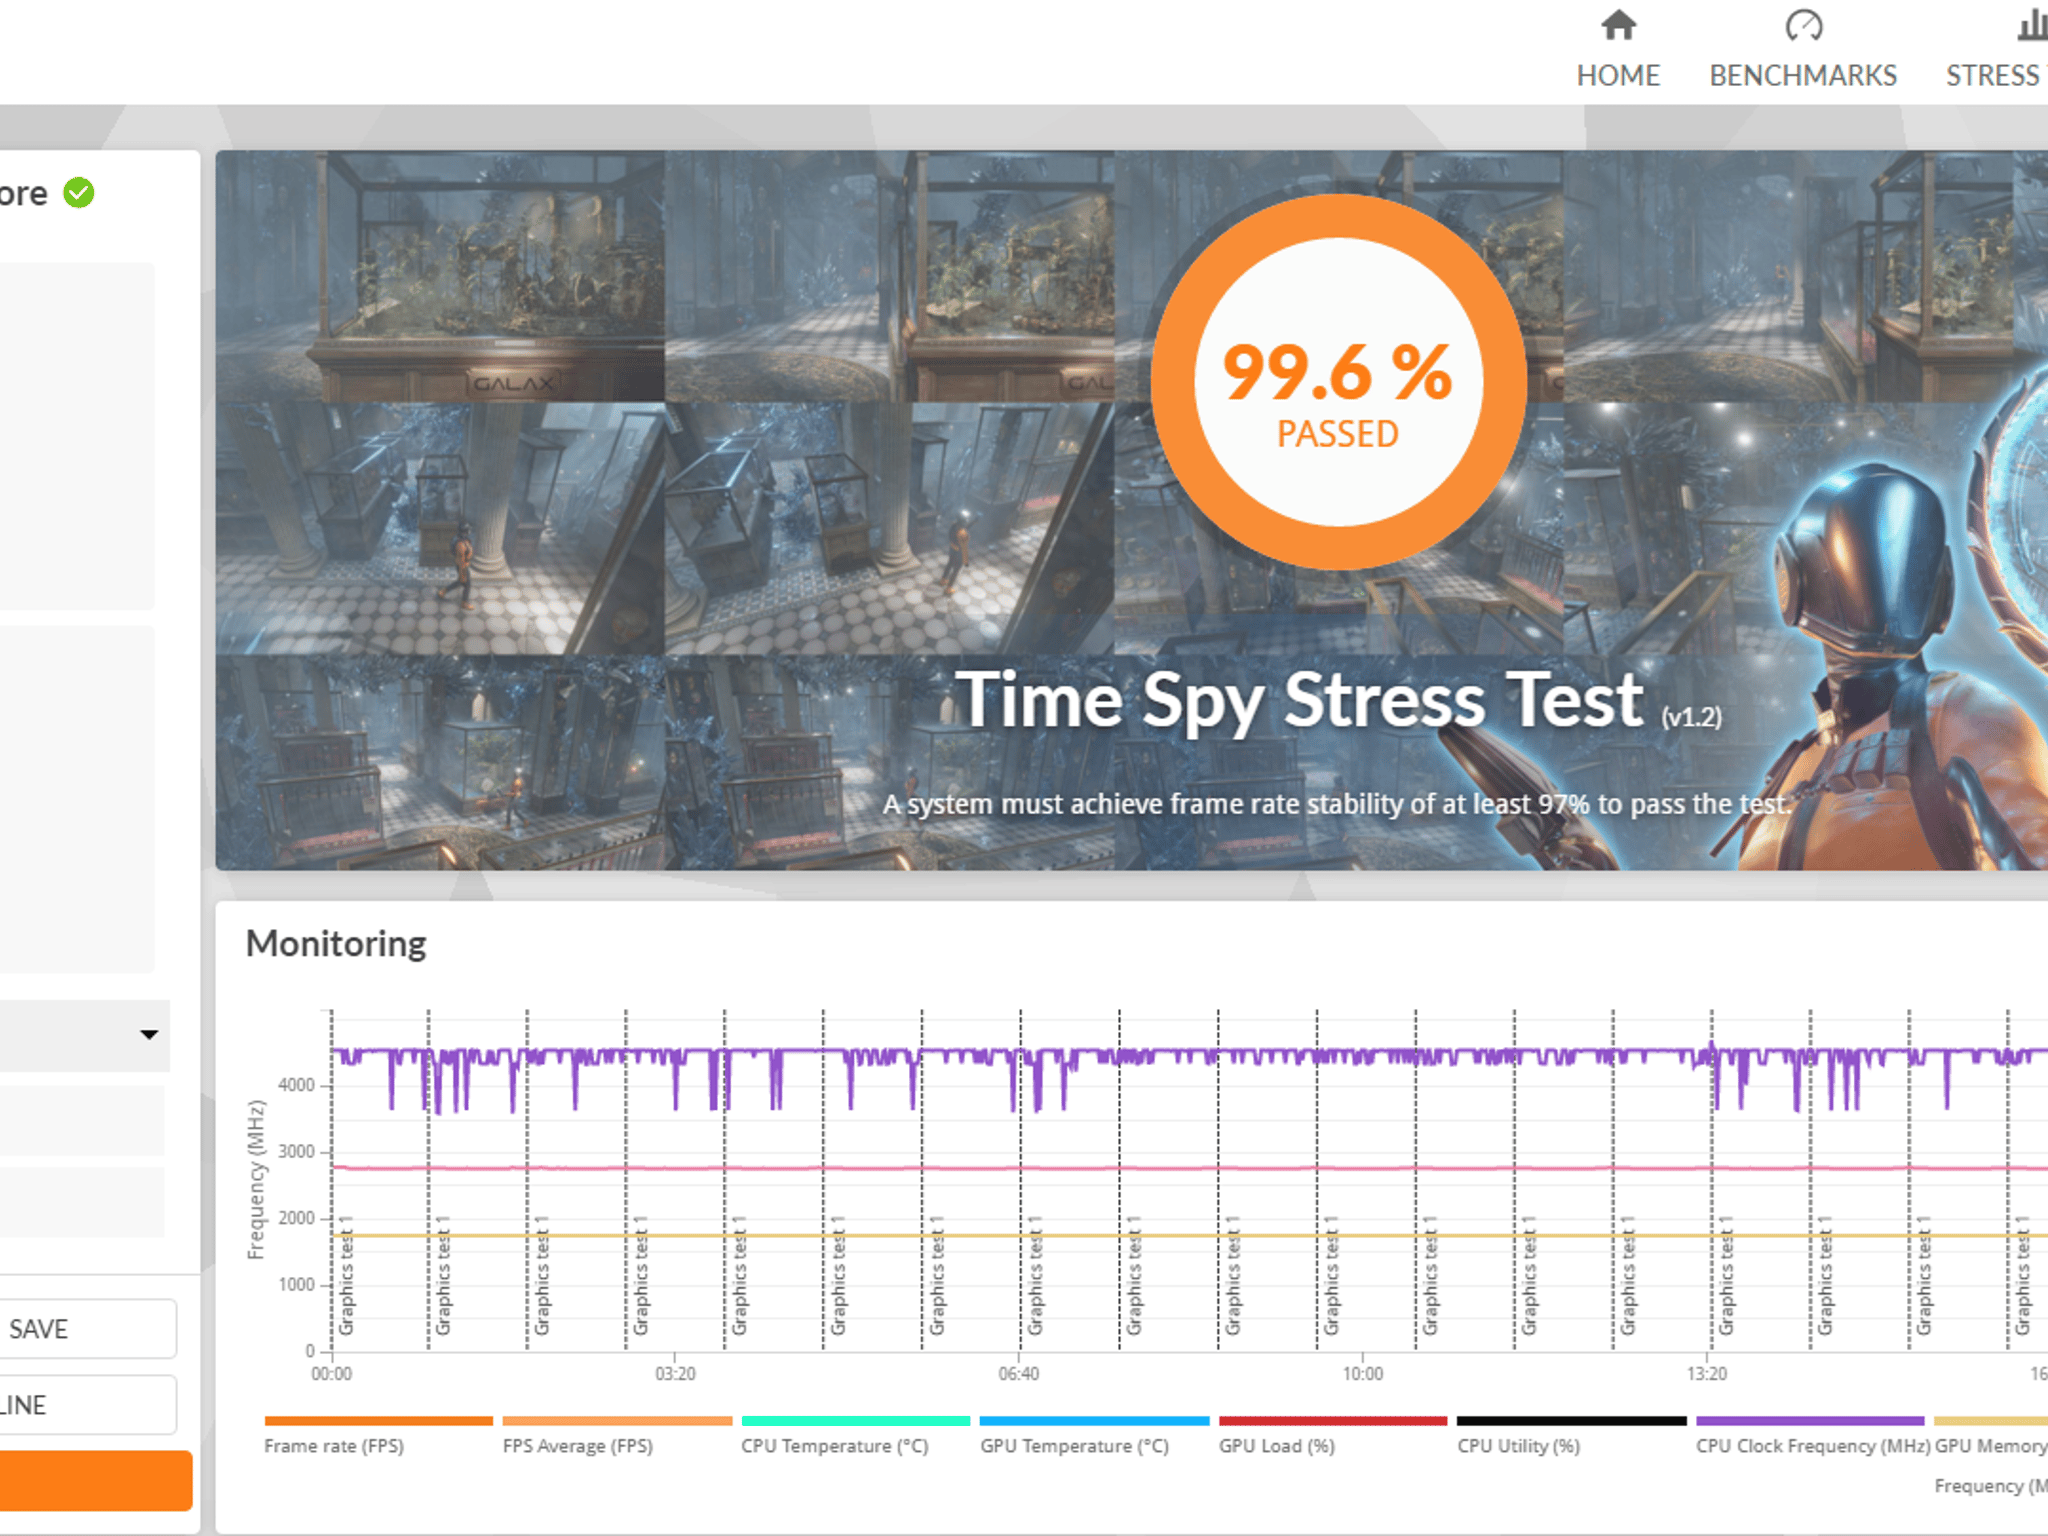Screen dimensions: 2048x1536
Task: Toggle the GPU Temperature legend swatch
Action: [1094, 1421]
